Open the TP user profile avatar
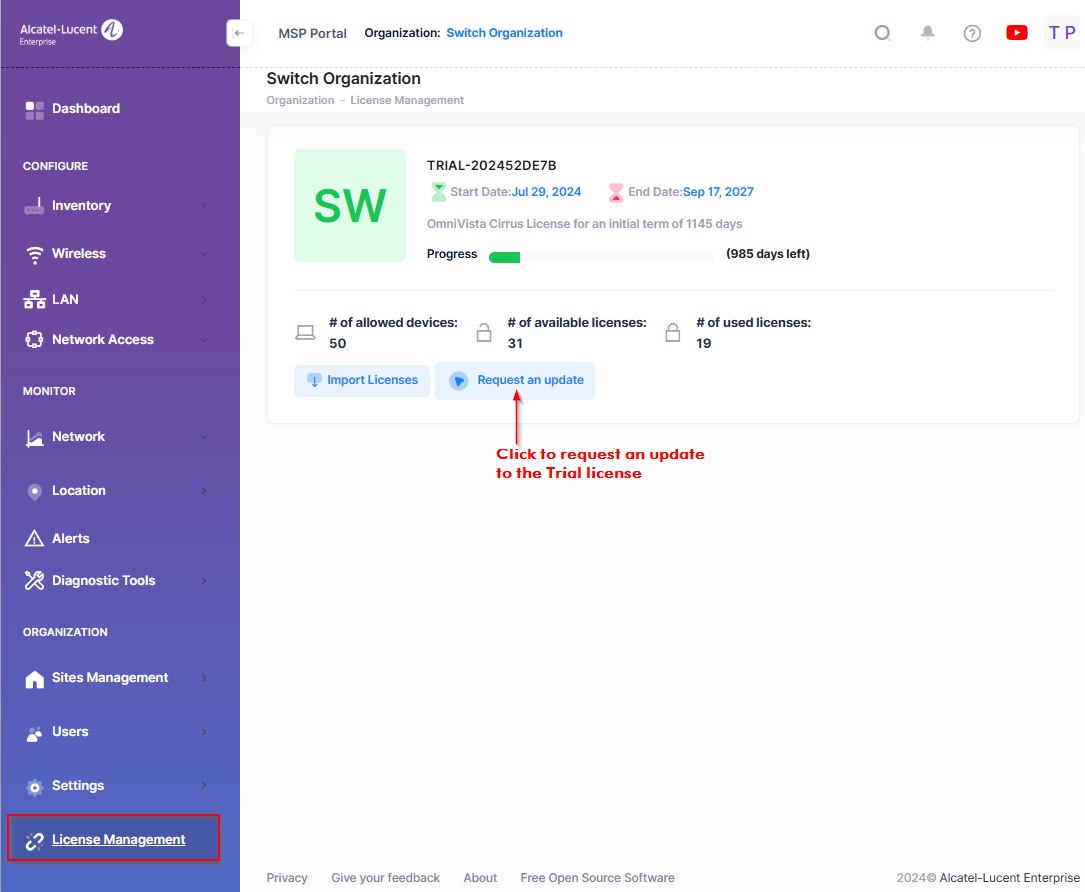The image size is (1085, 892). 1061,33
